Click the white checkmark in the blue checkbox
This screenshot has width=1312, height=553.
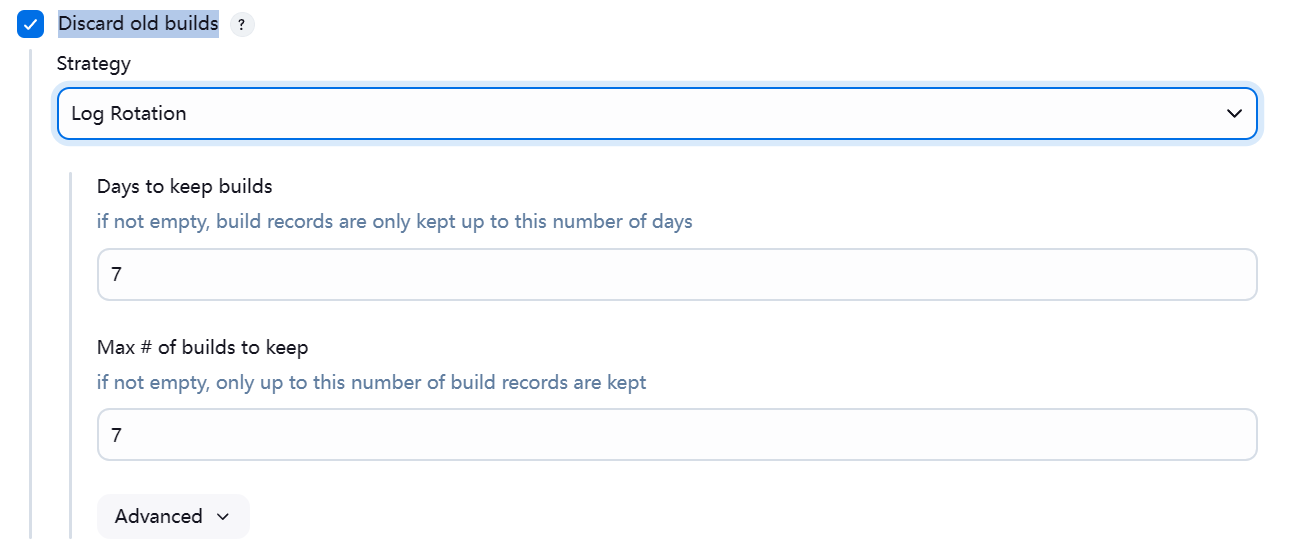click(31, 24)
